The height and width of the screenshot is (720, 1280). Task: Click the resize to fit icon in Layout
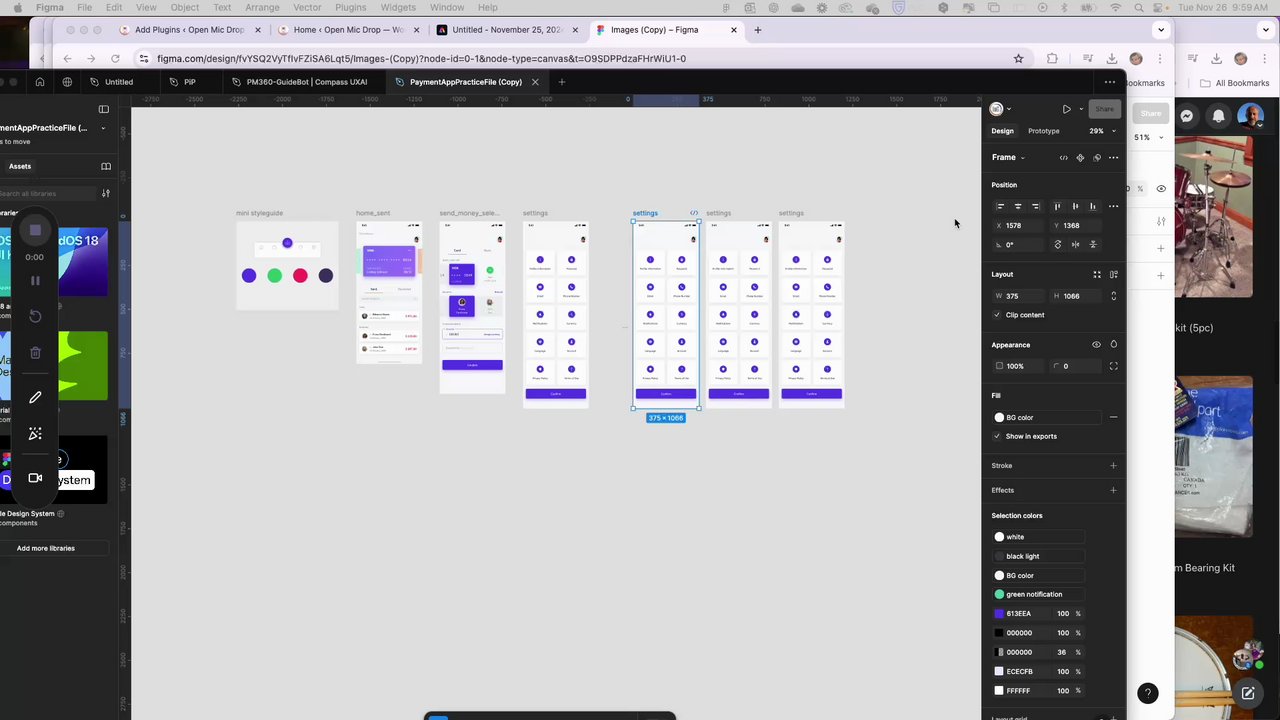point(1097,274)
